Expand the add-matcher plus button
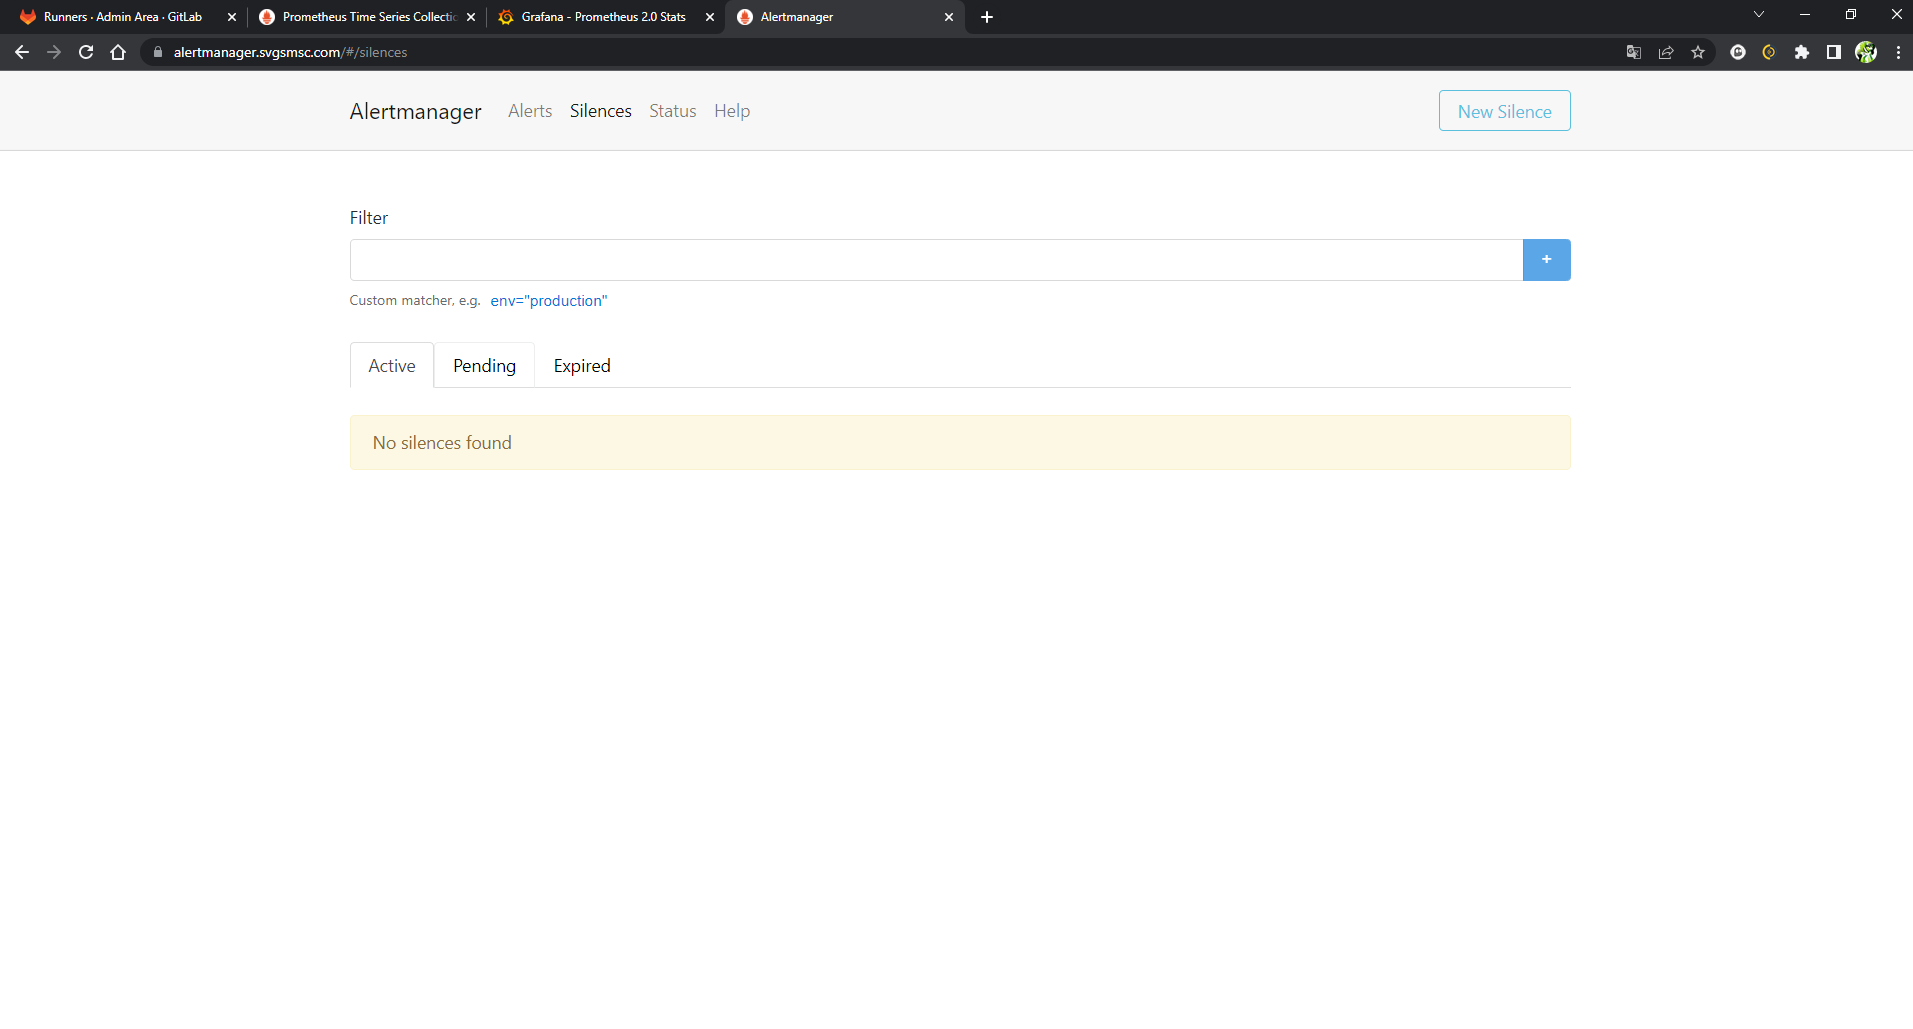 [x=1546, y=259]
